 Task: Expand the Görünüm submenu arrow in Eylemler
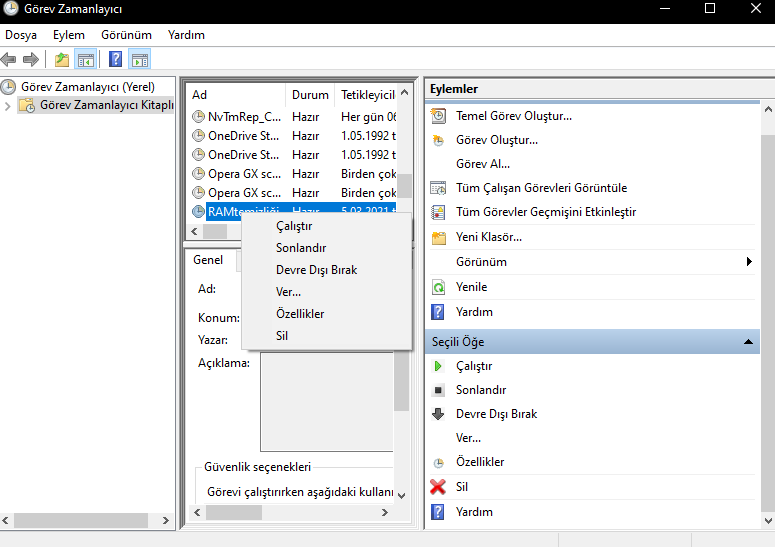click(749, 262)
